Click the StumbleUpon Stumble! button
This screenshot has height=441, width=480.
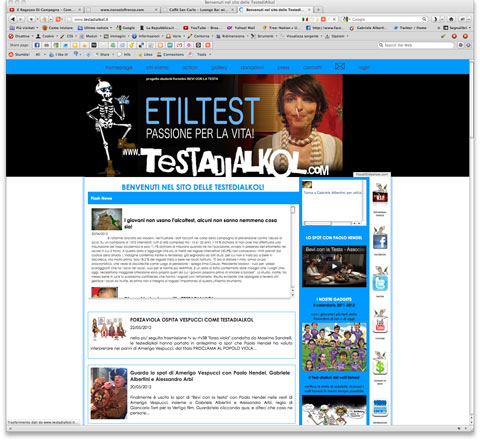19,54
